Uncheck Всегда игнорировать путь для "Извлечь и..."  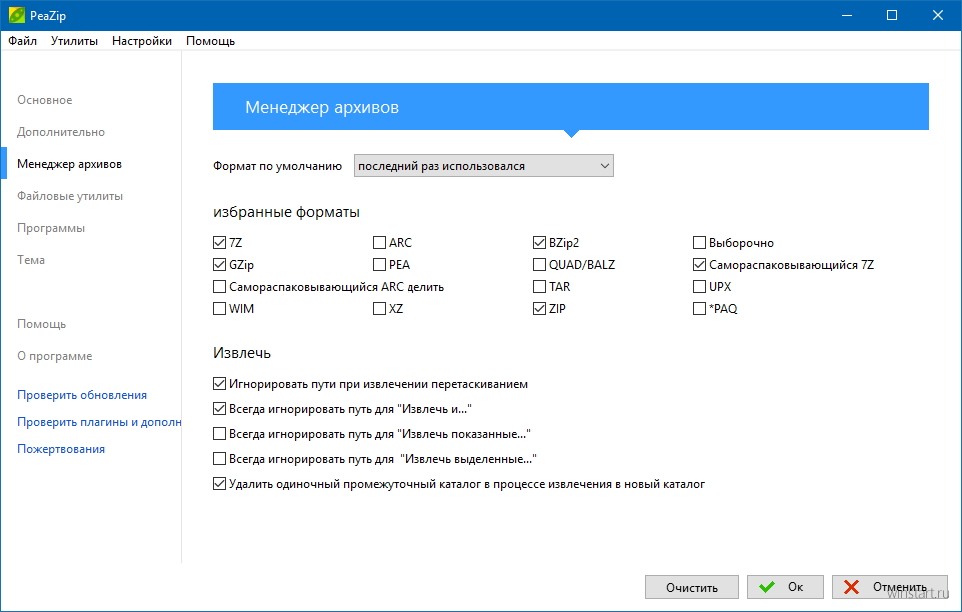tap(220, 409)
